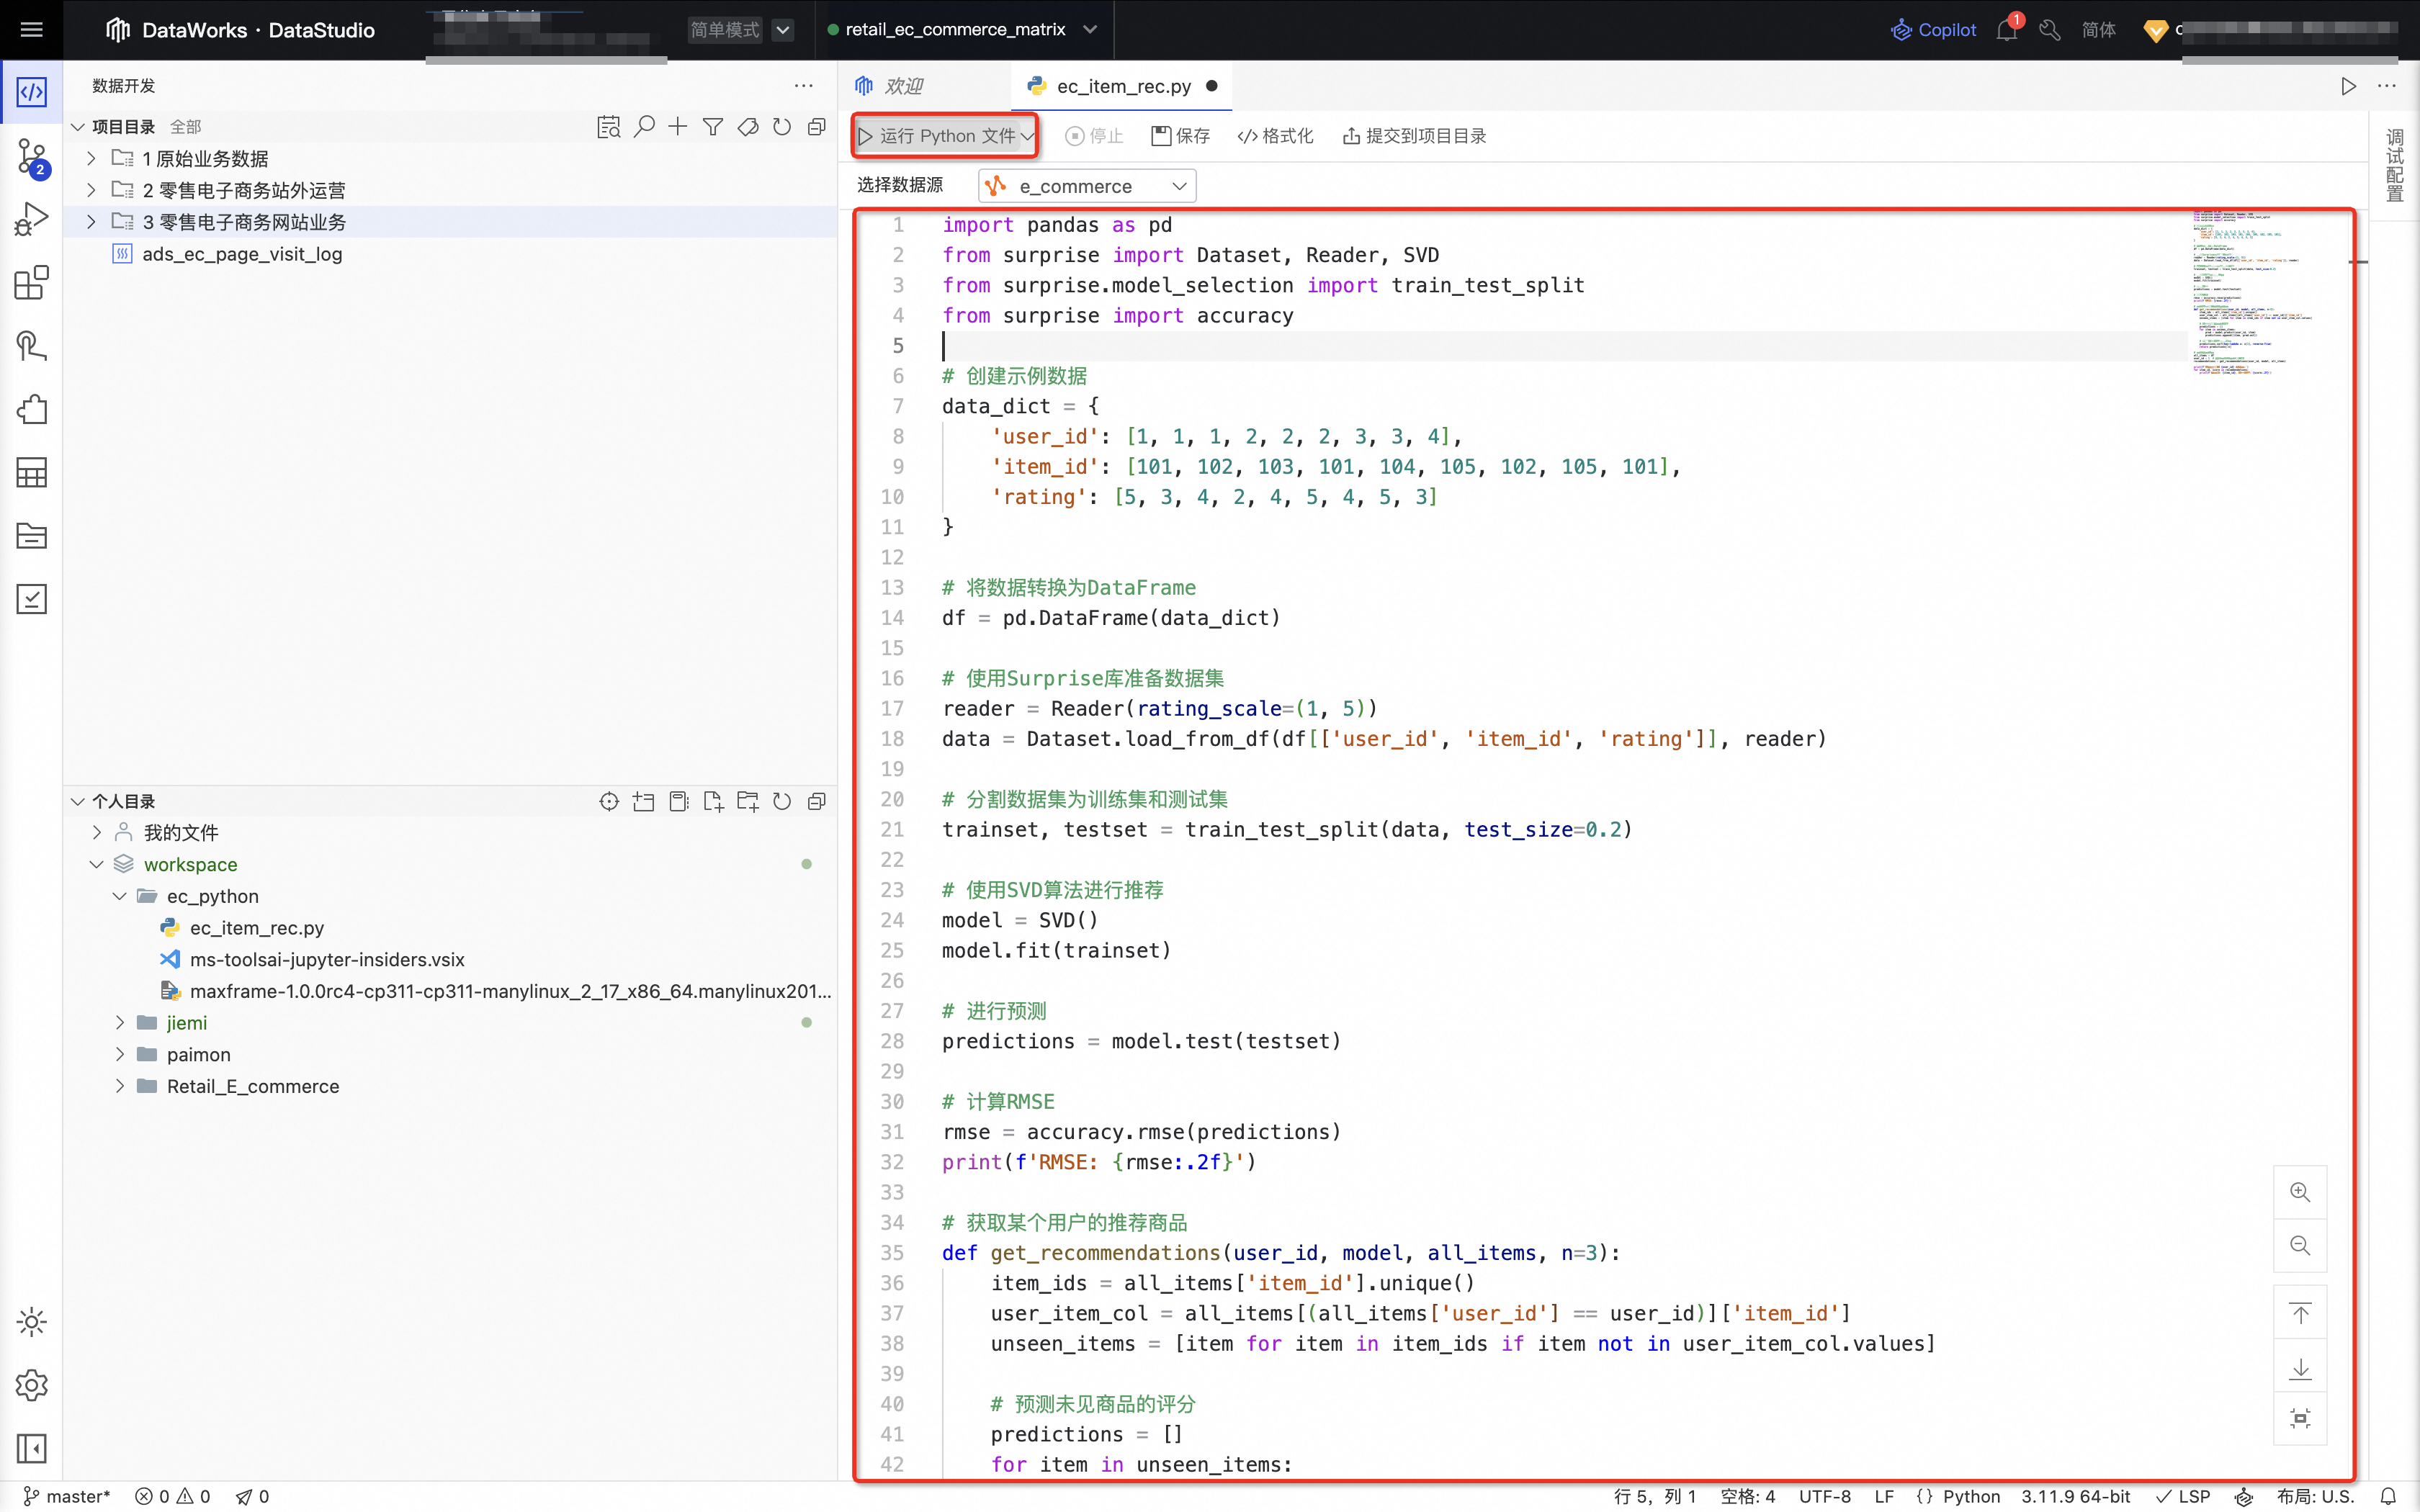Open source control sidebar icon with badge
This screenshot has height=1512, width=2420.
pyautogui.click(x=31, y=157)
